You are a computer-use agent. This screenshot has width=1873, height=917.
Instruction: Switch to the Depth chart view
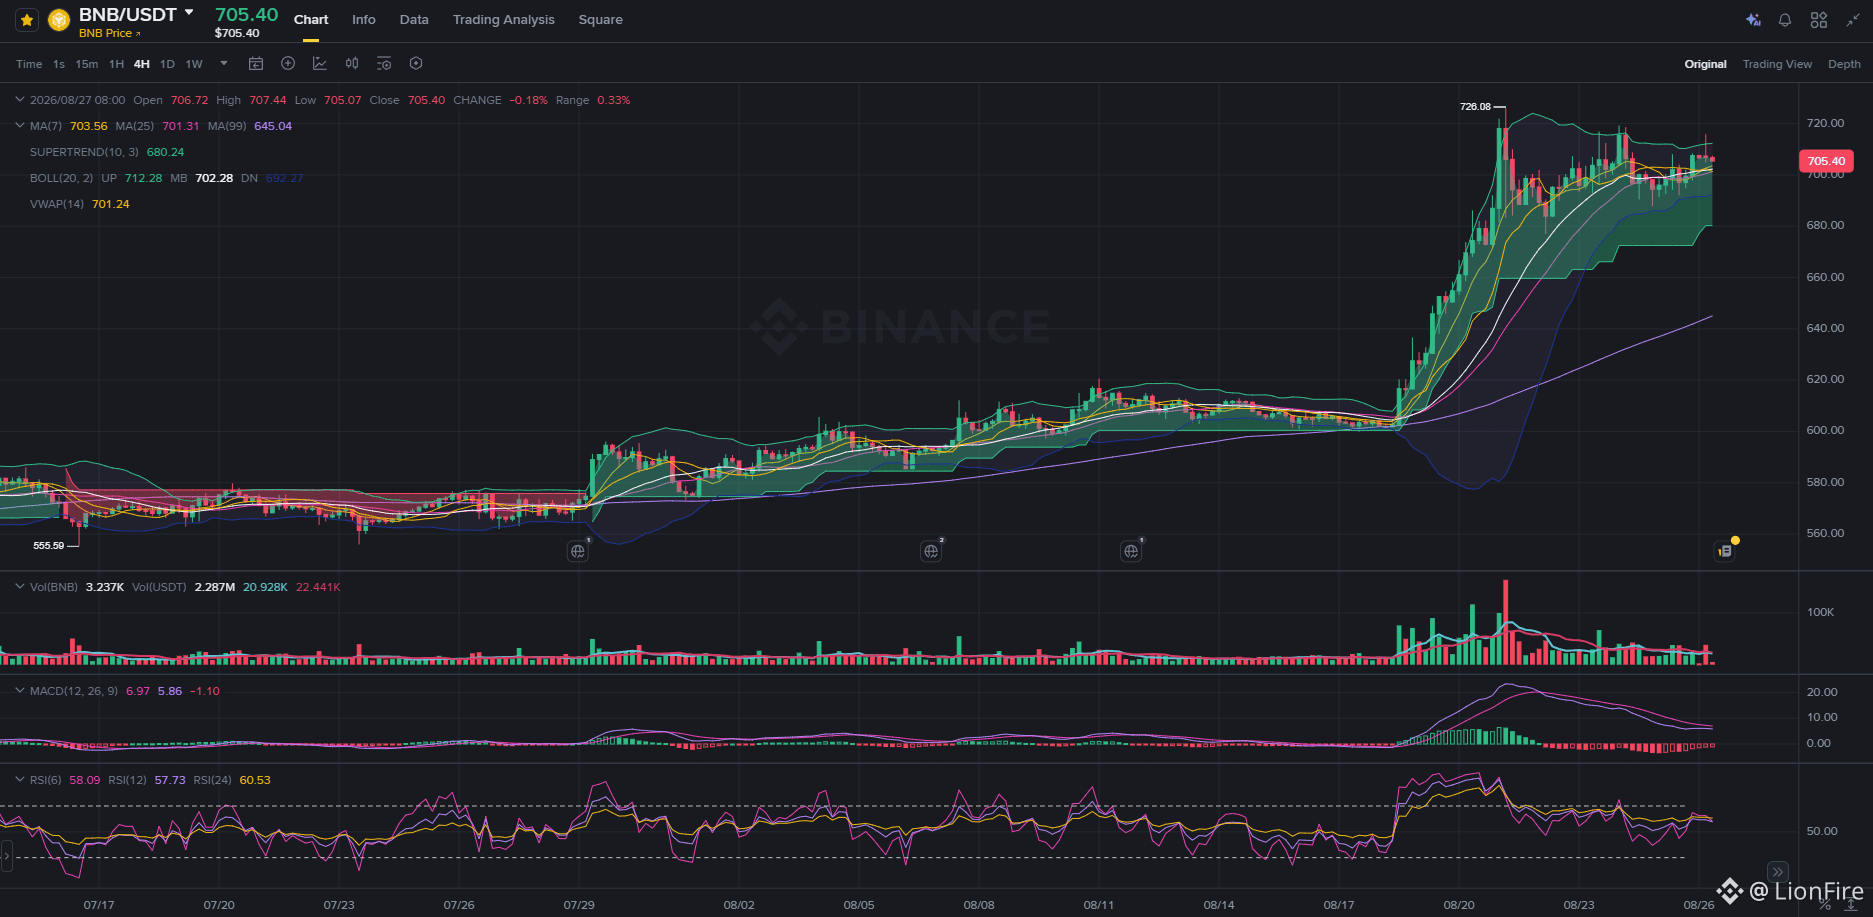1844,64
